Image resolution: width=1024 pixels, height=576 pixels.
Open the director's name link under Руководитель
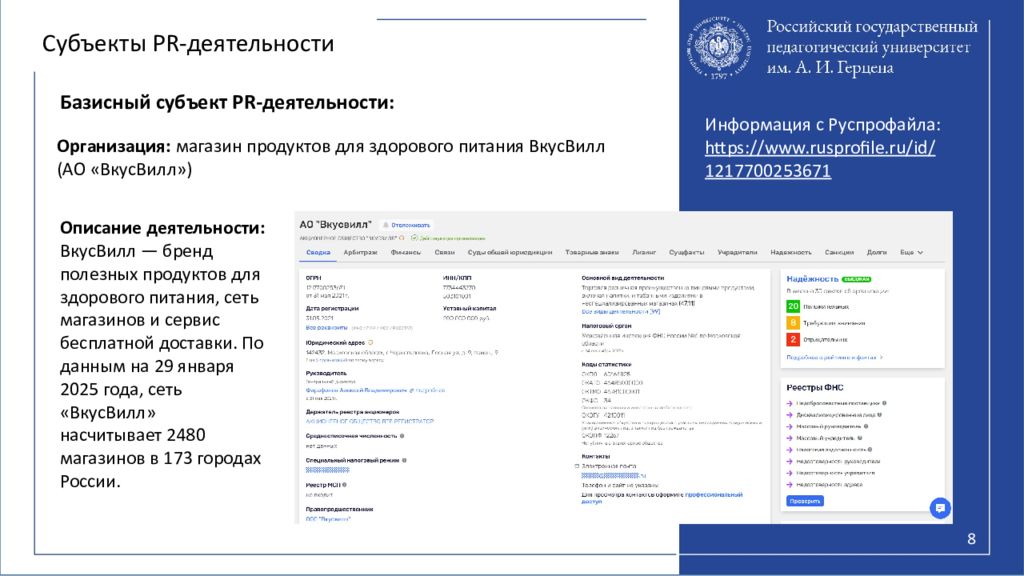pyautogui.click(x=356, y=390)
